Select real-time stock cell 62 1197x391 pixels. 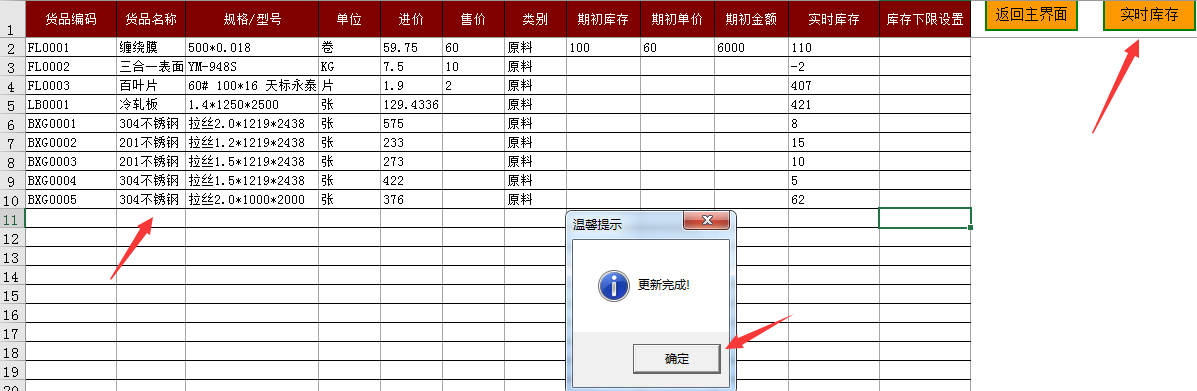834,199
